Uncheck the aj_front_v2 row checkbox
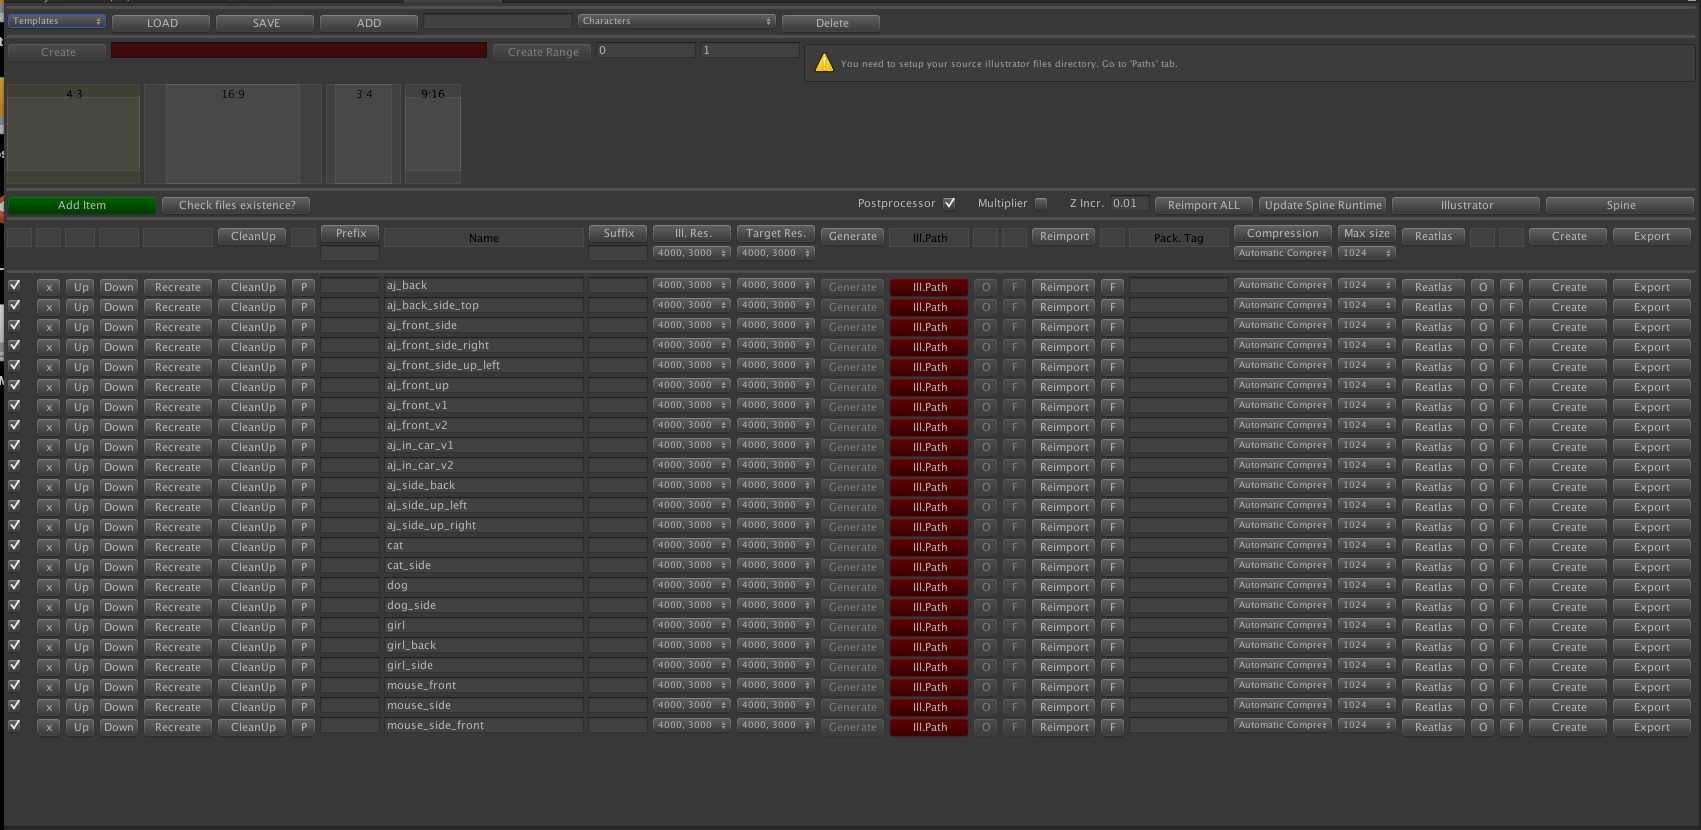1701x830 pixels. [x=14, y=425]
